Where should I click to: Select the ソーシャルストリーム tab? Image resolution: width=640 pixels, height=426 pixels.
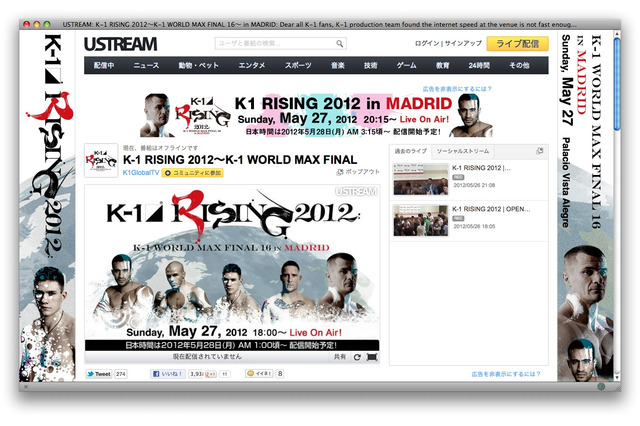coord(462,151)
